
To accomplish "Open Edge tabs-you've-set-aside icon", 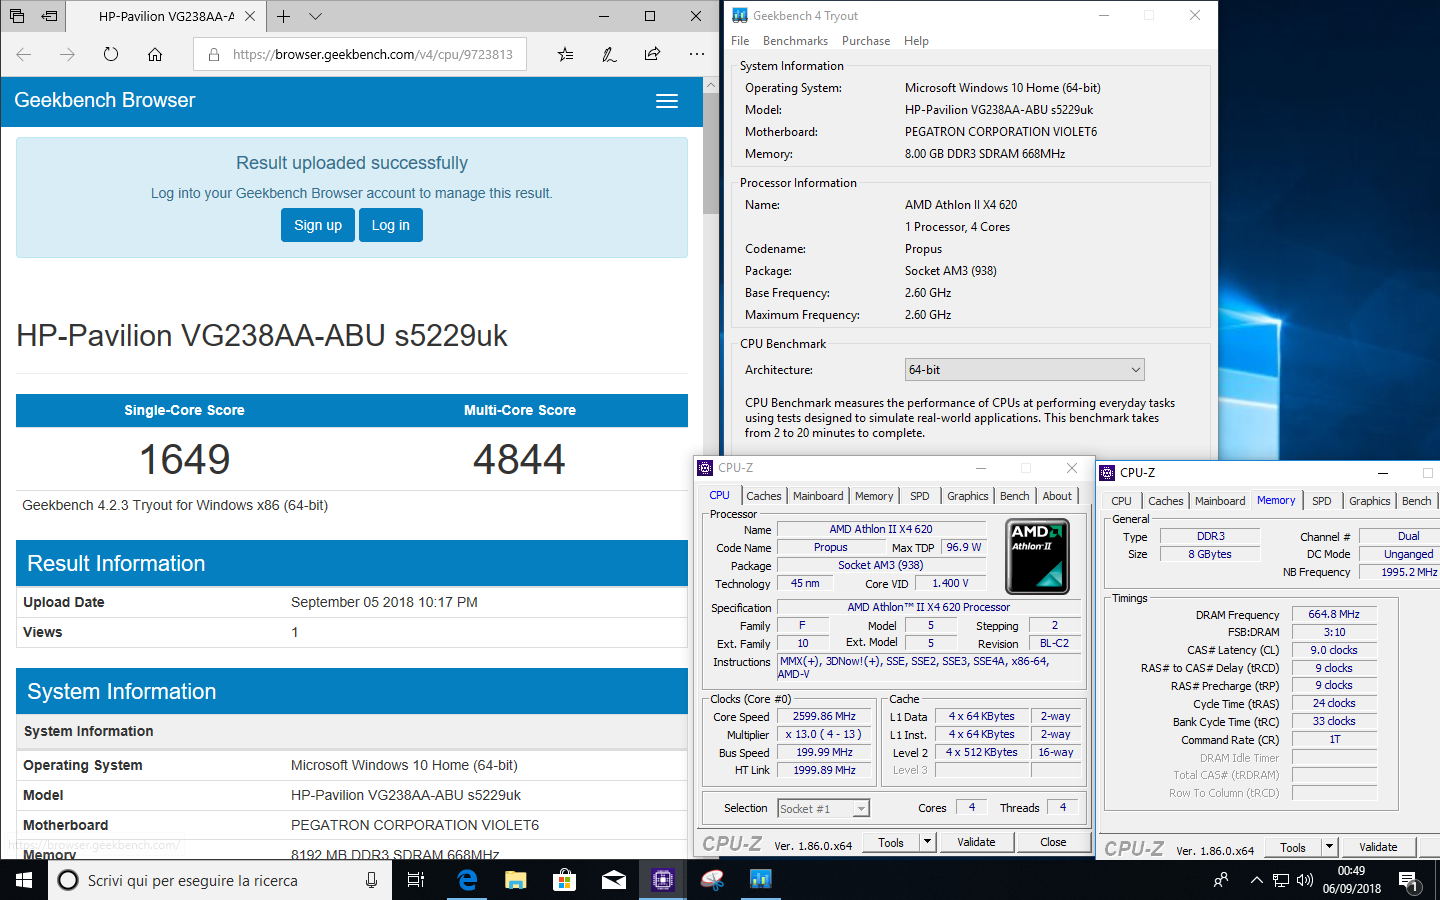I will click(17, 16).
